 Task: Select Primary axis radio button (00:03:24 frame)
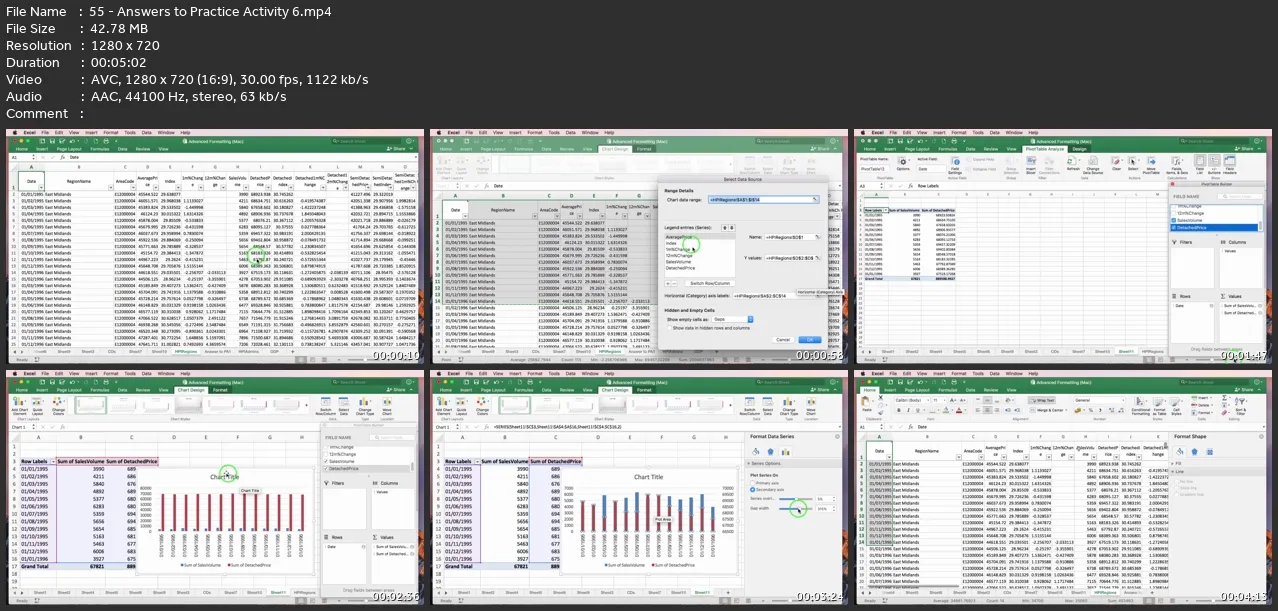click(x=752, y=483)
